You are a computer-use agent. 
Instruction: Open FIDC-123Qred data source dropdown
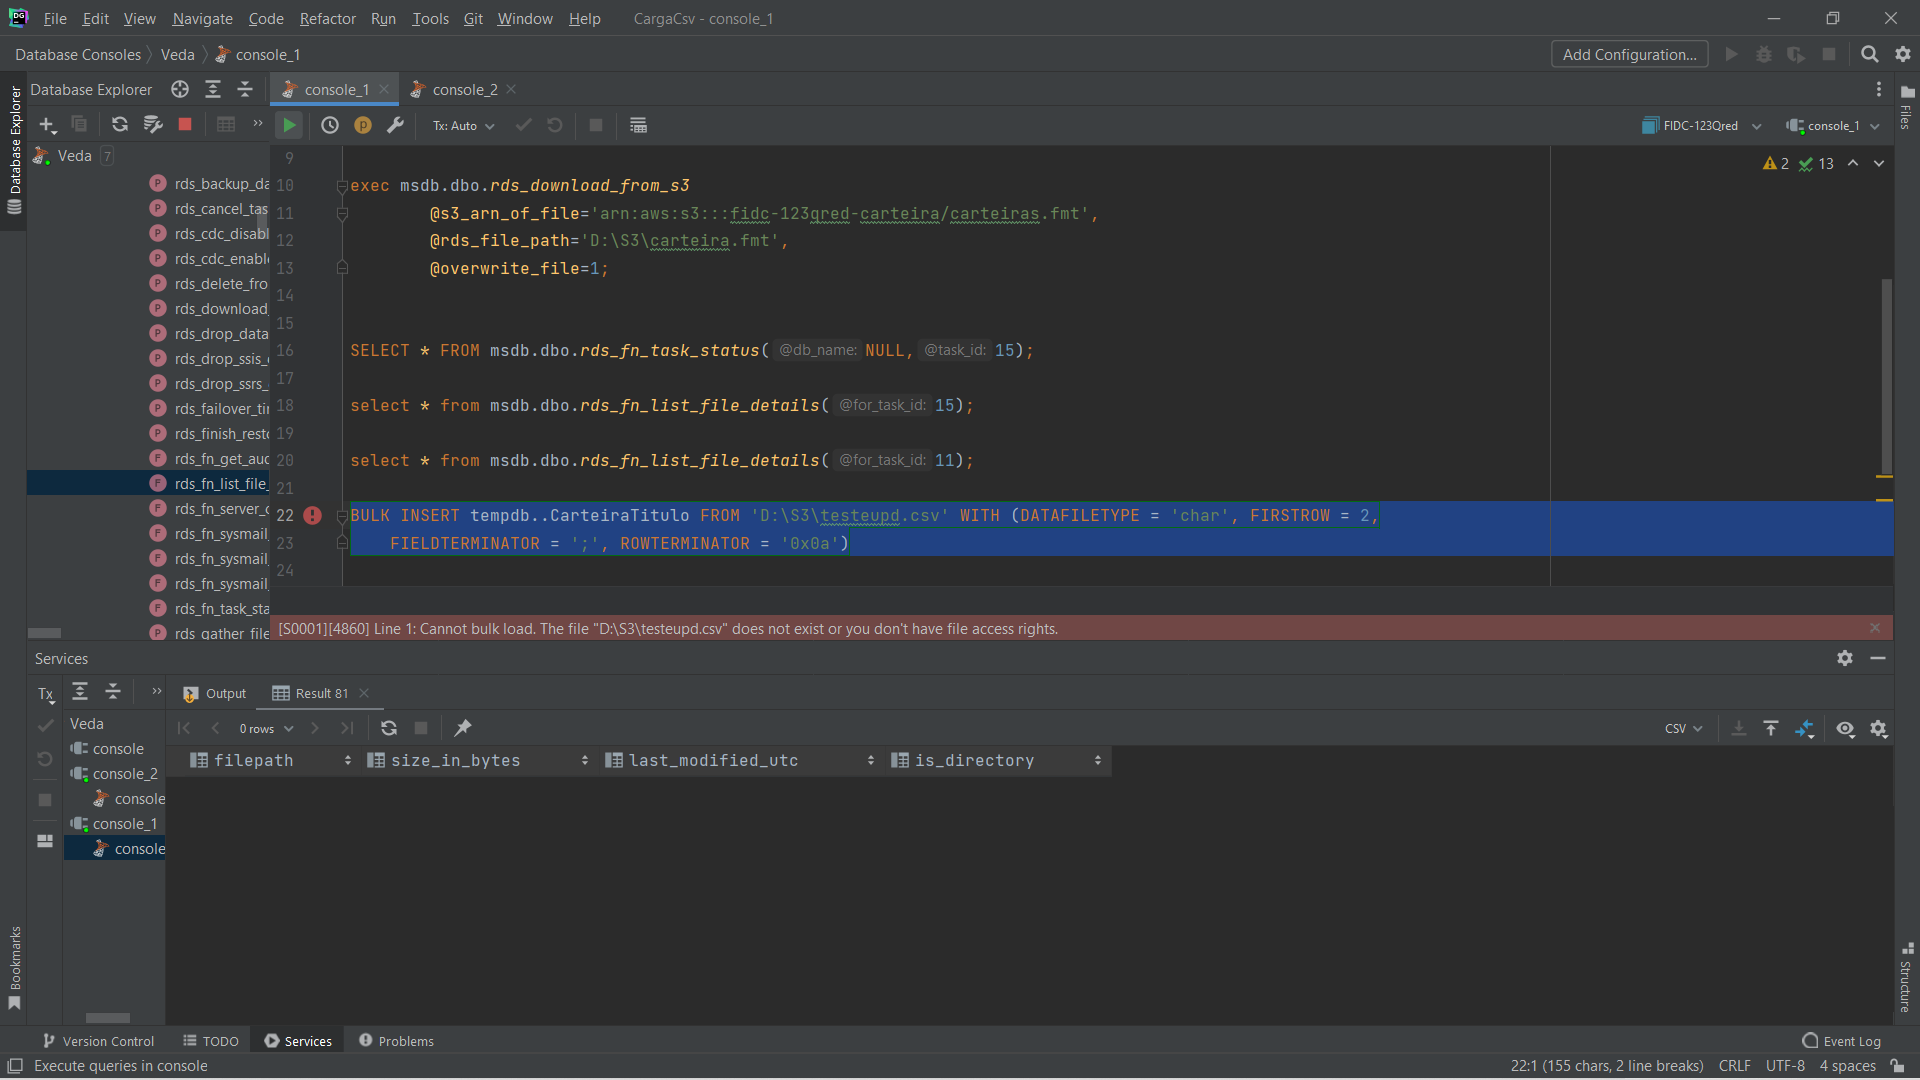point(1702,126)
